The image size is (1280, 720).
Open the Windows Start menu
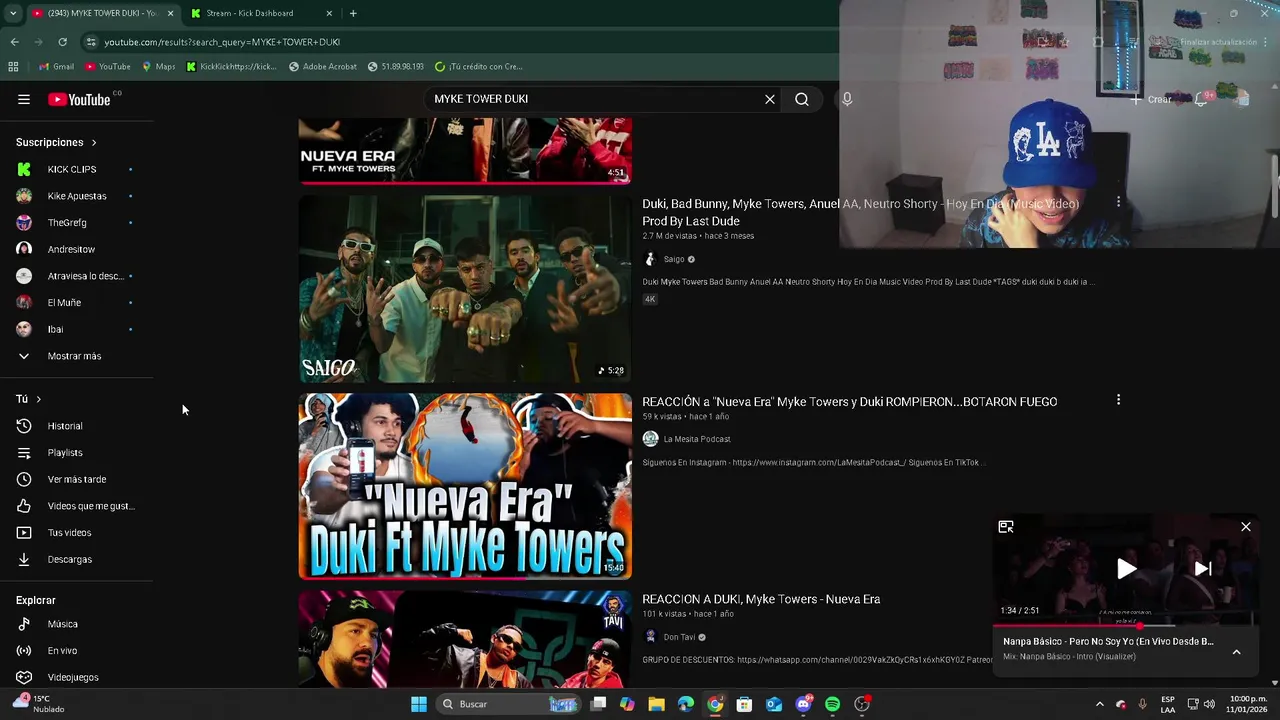419,704
